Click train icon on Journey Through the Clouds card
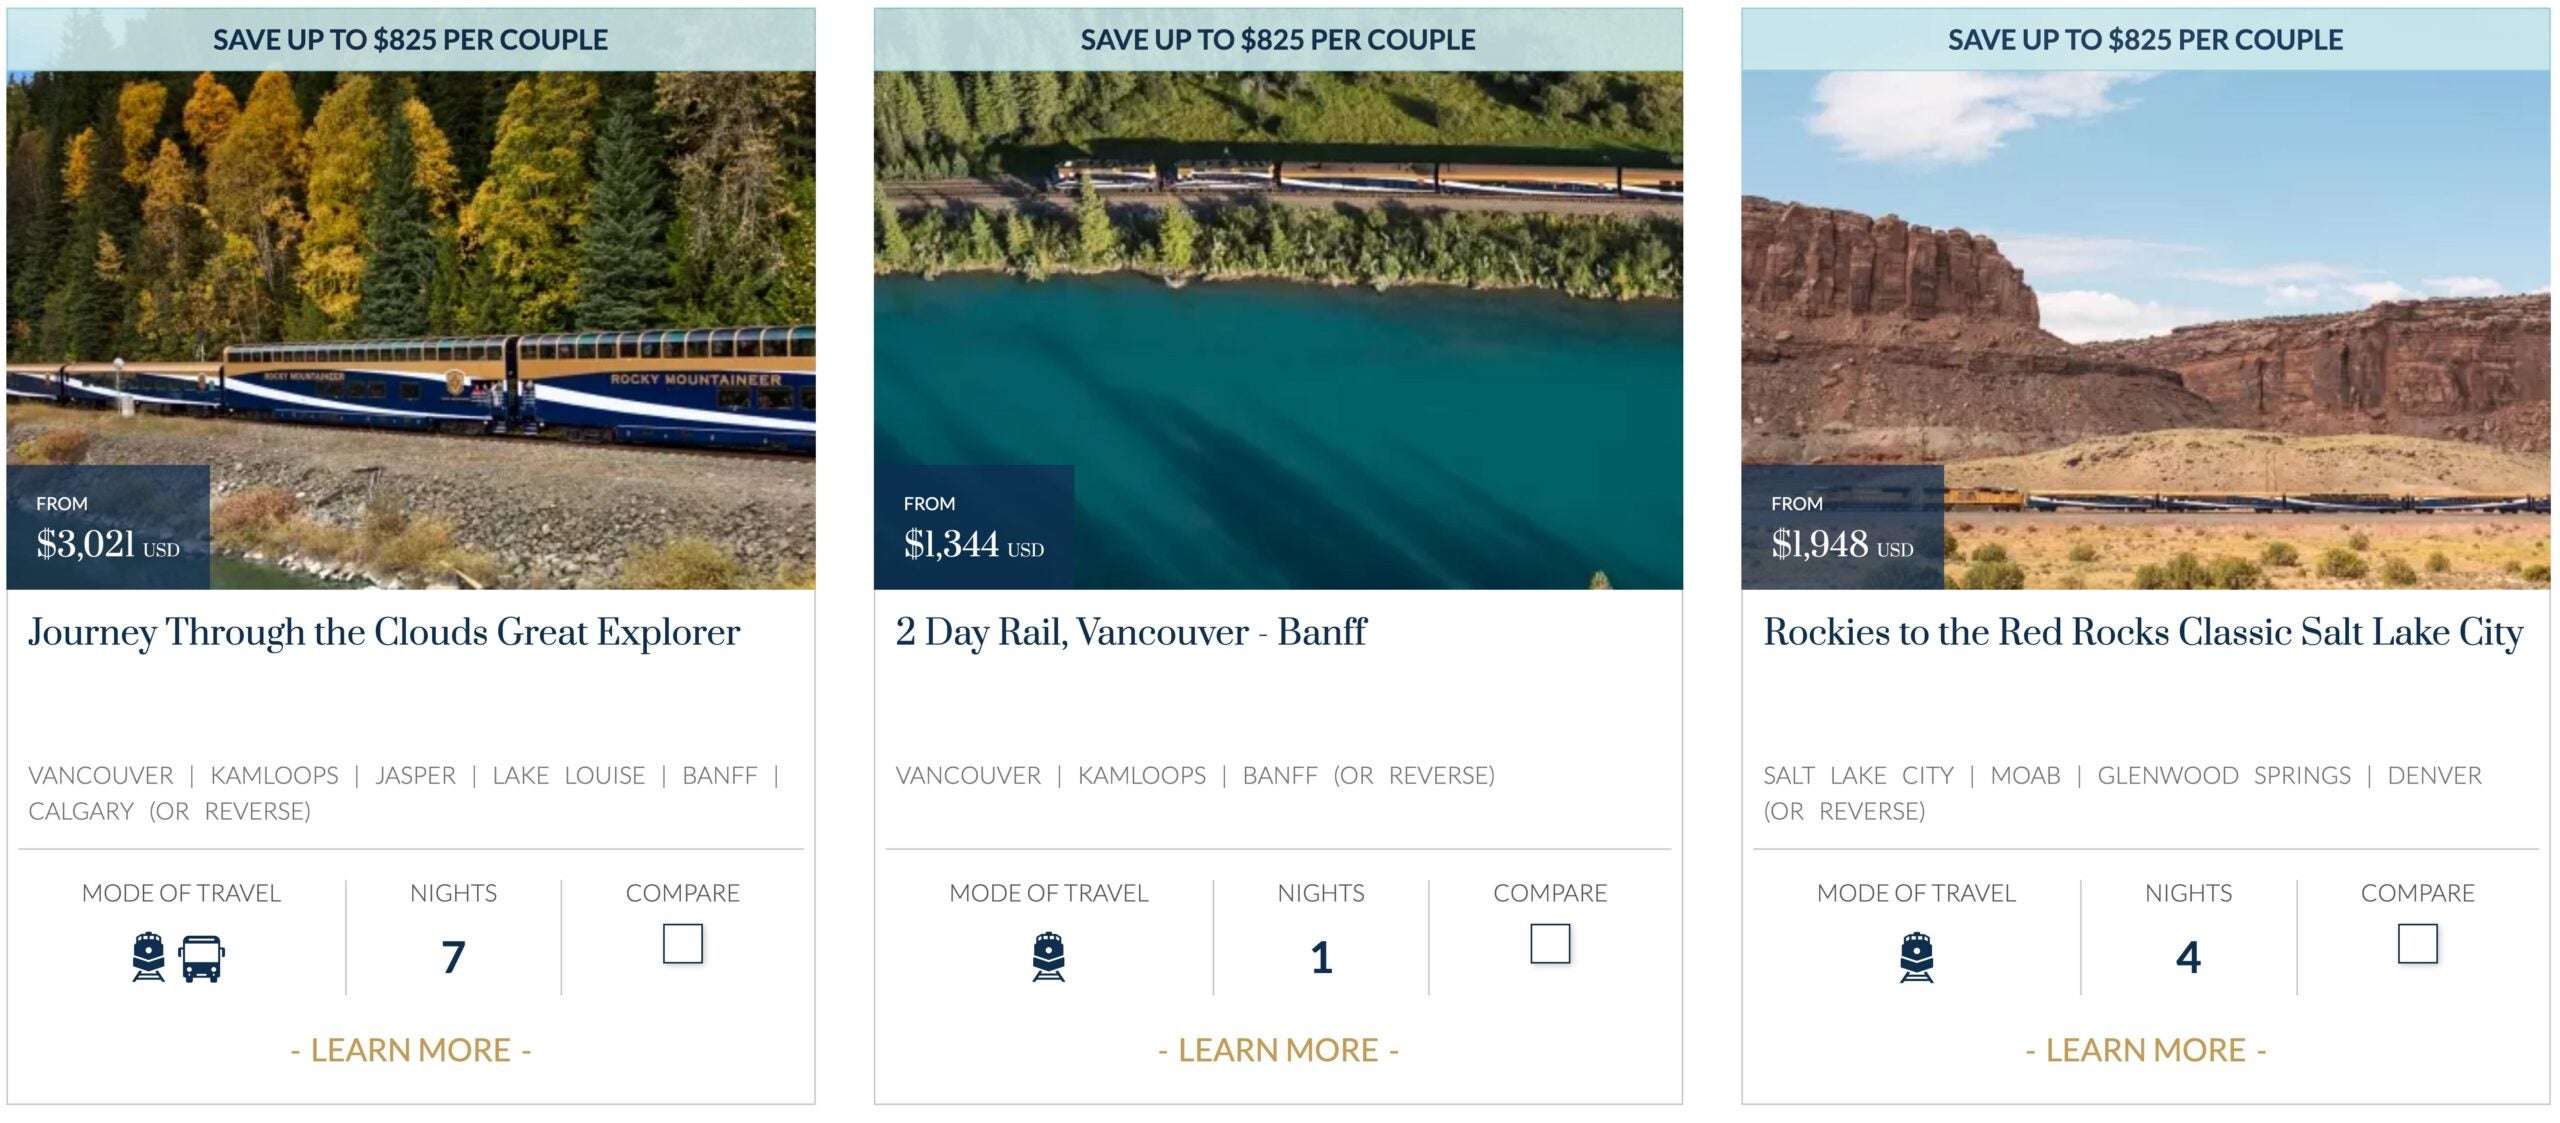 point(148,957)
